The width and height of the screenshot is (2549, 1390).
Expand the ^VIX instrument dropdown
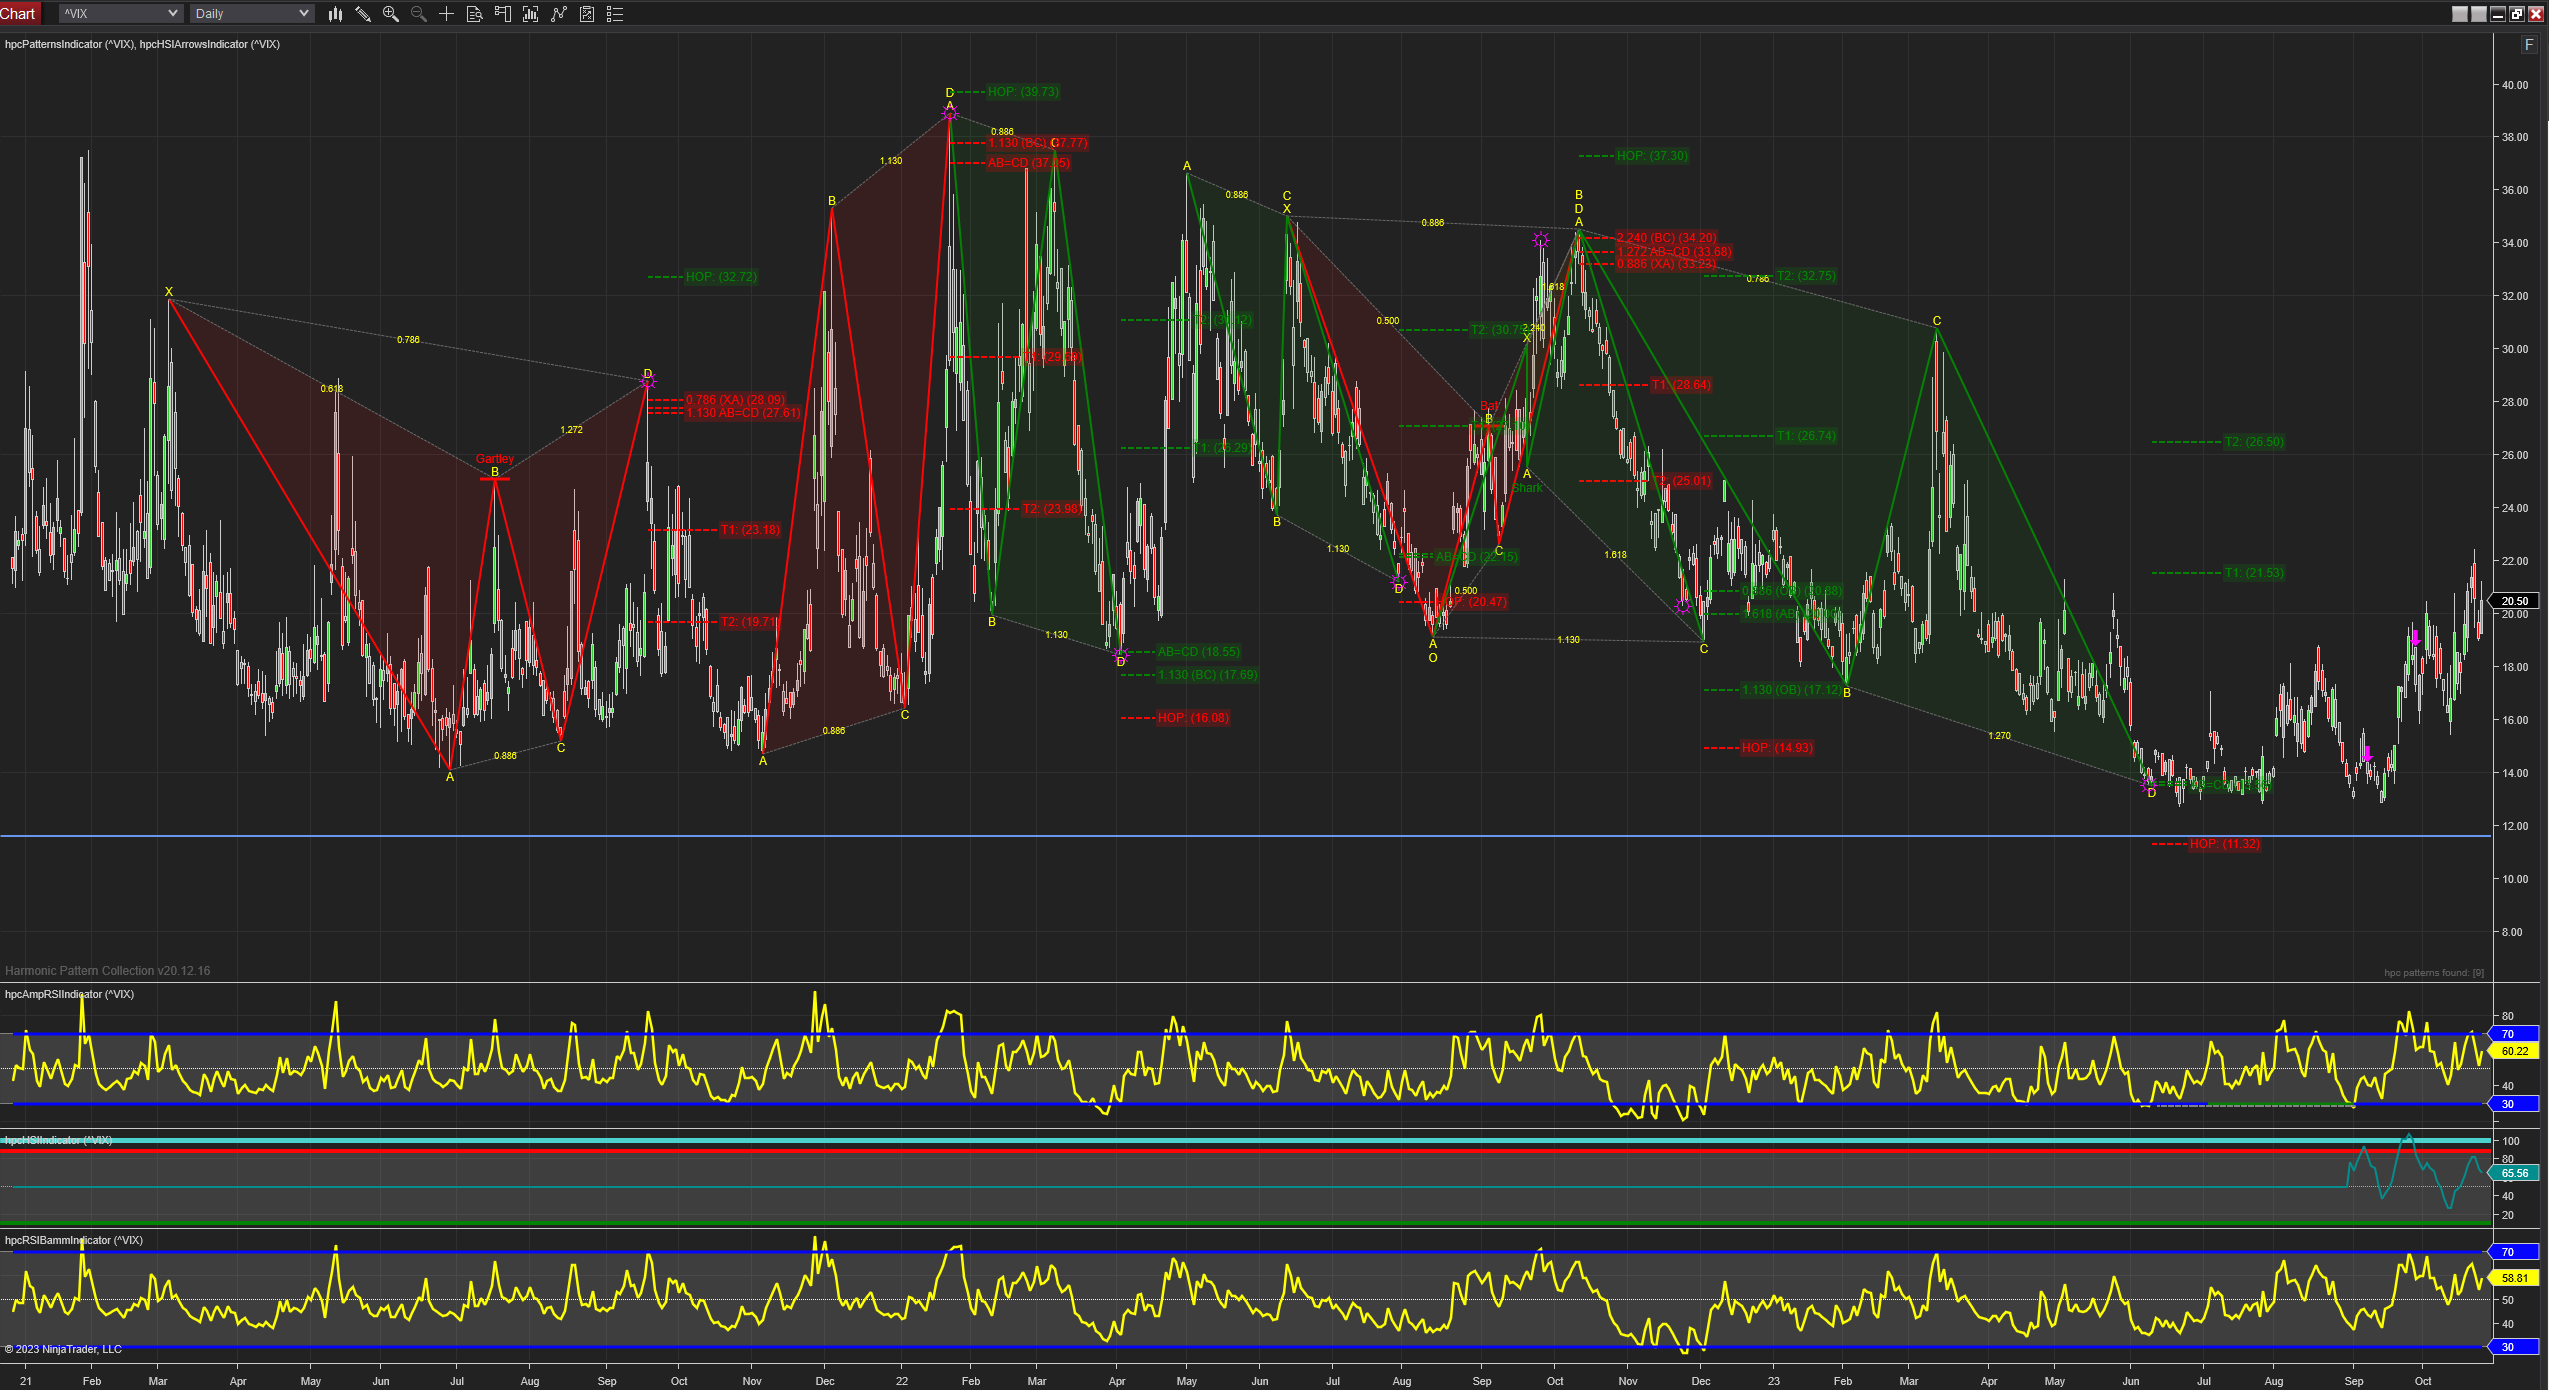click(172, 14)
